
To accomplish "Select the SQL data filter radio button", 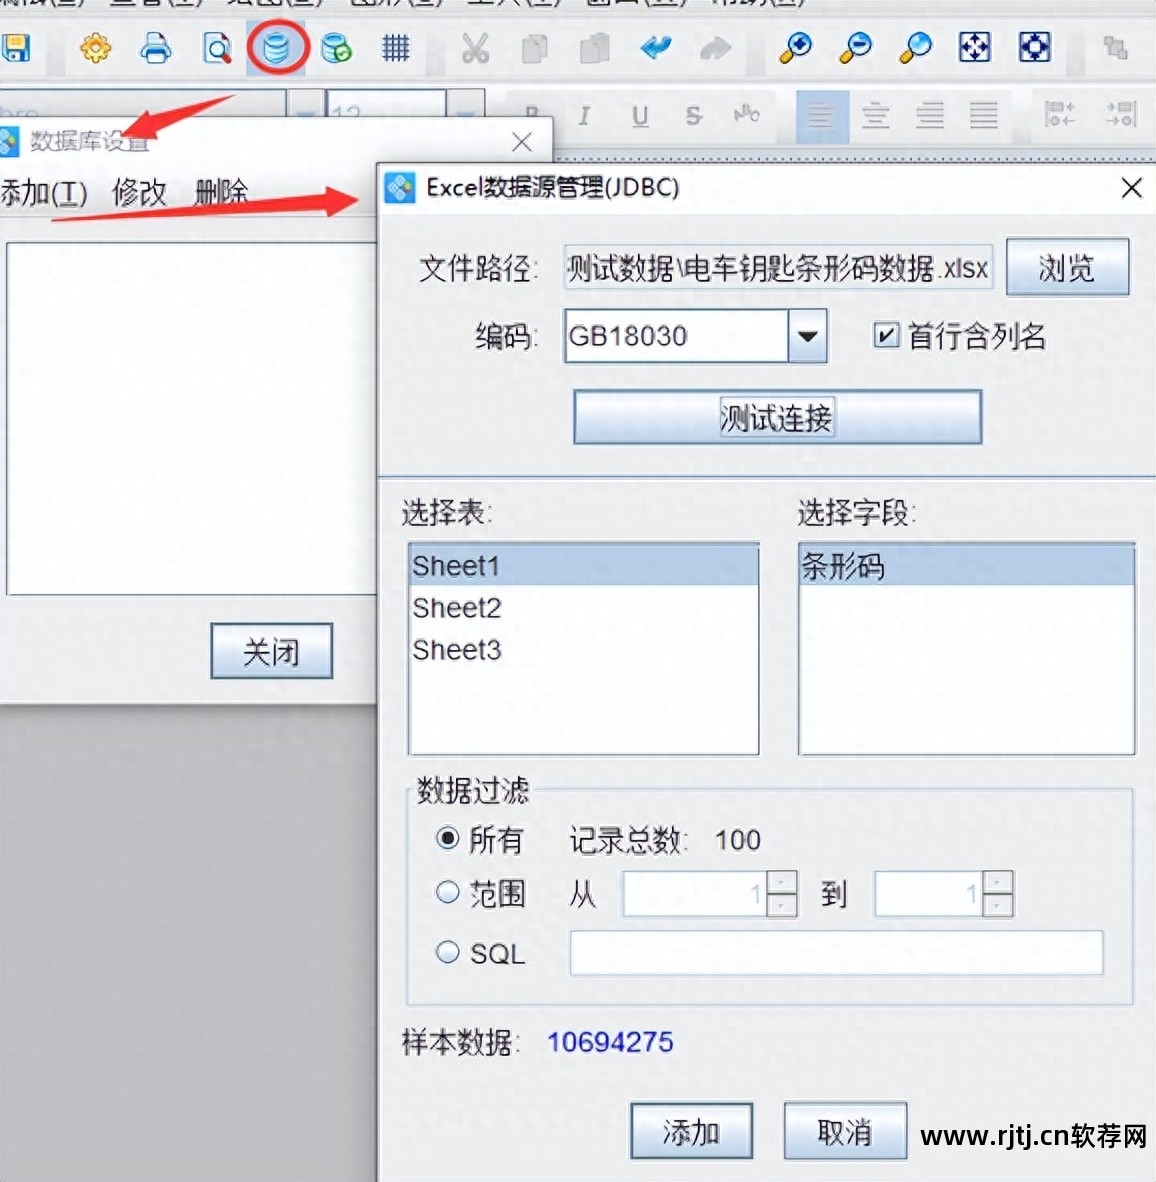I will tap(448, 952).
